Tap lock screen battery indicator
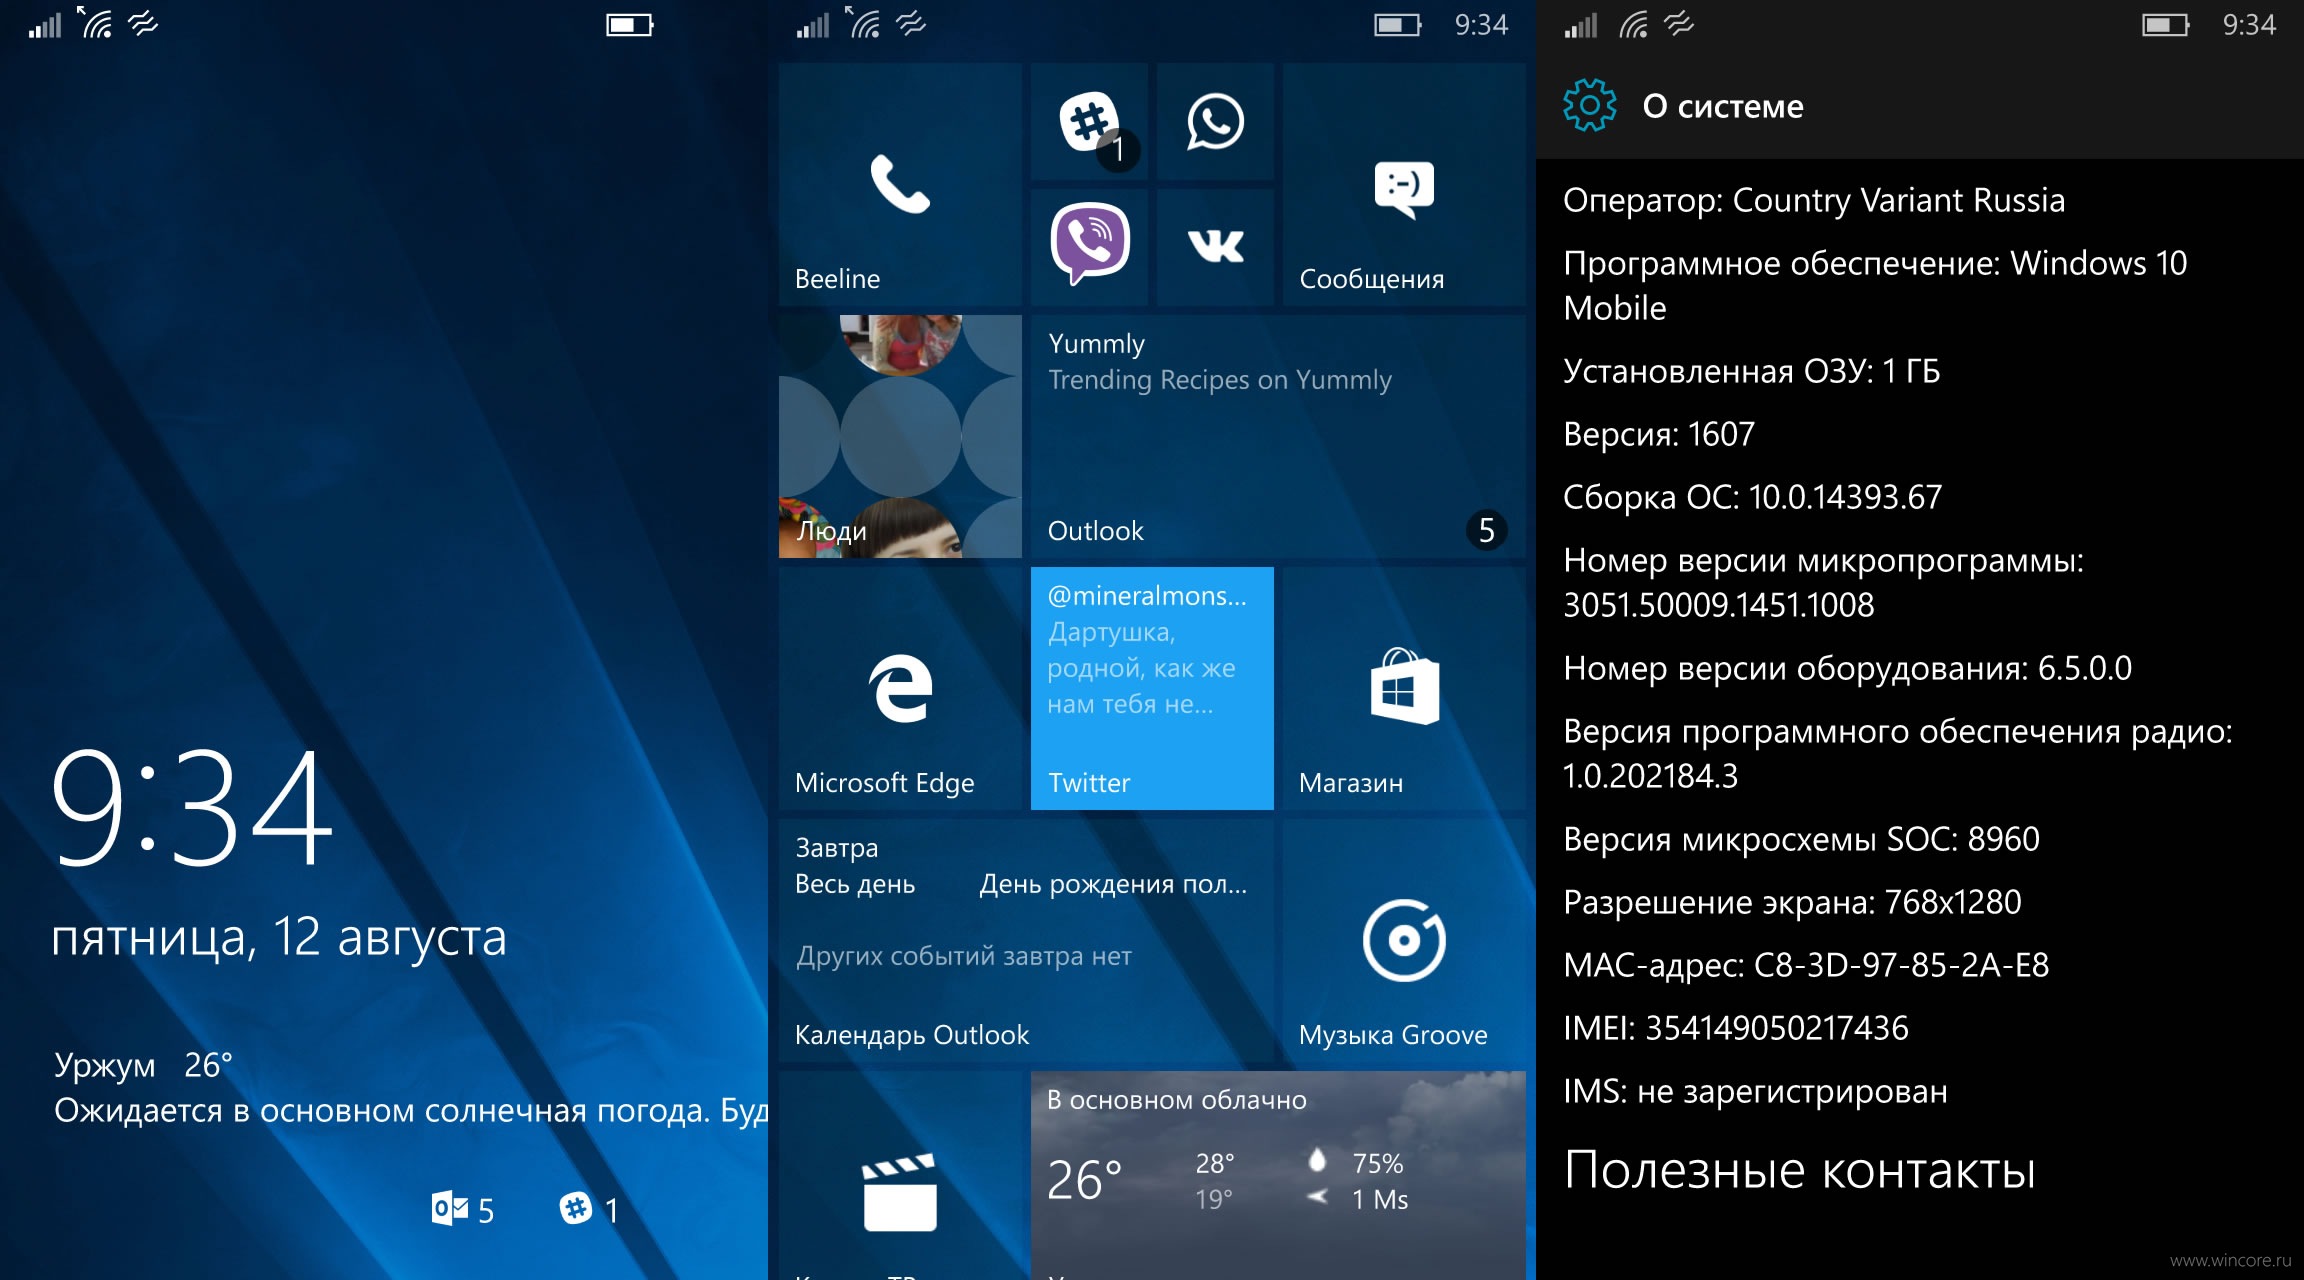Screen dimensions: 2304x1280 tap(630, 25)
